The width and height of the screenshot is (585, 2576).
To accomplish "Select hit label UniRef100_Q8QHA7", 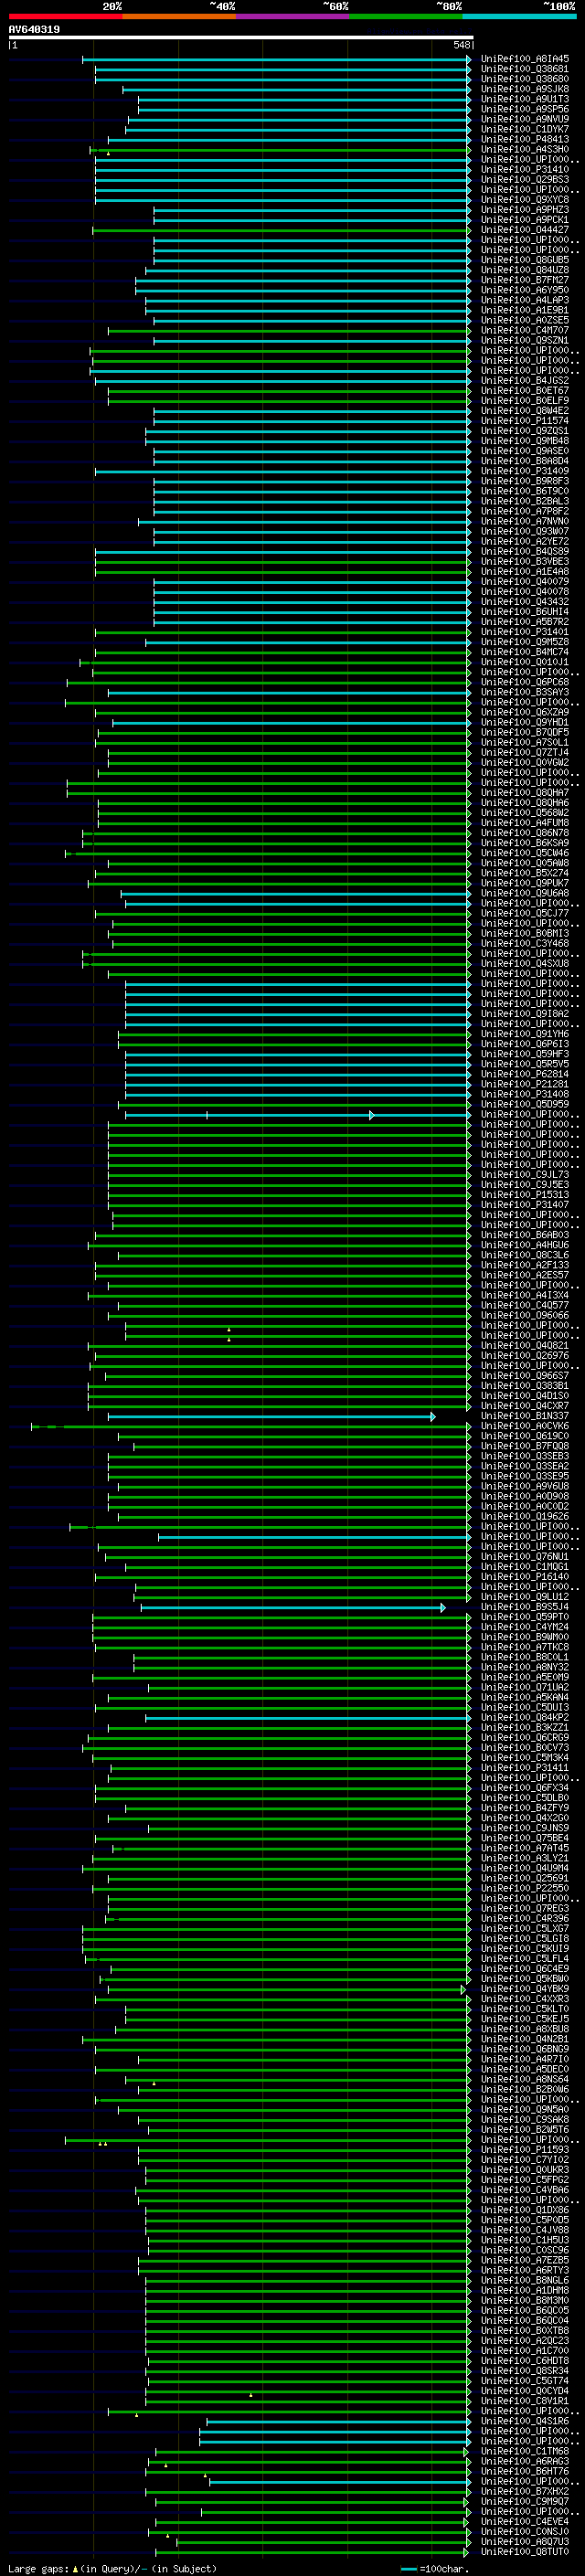I will point(525,793).
